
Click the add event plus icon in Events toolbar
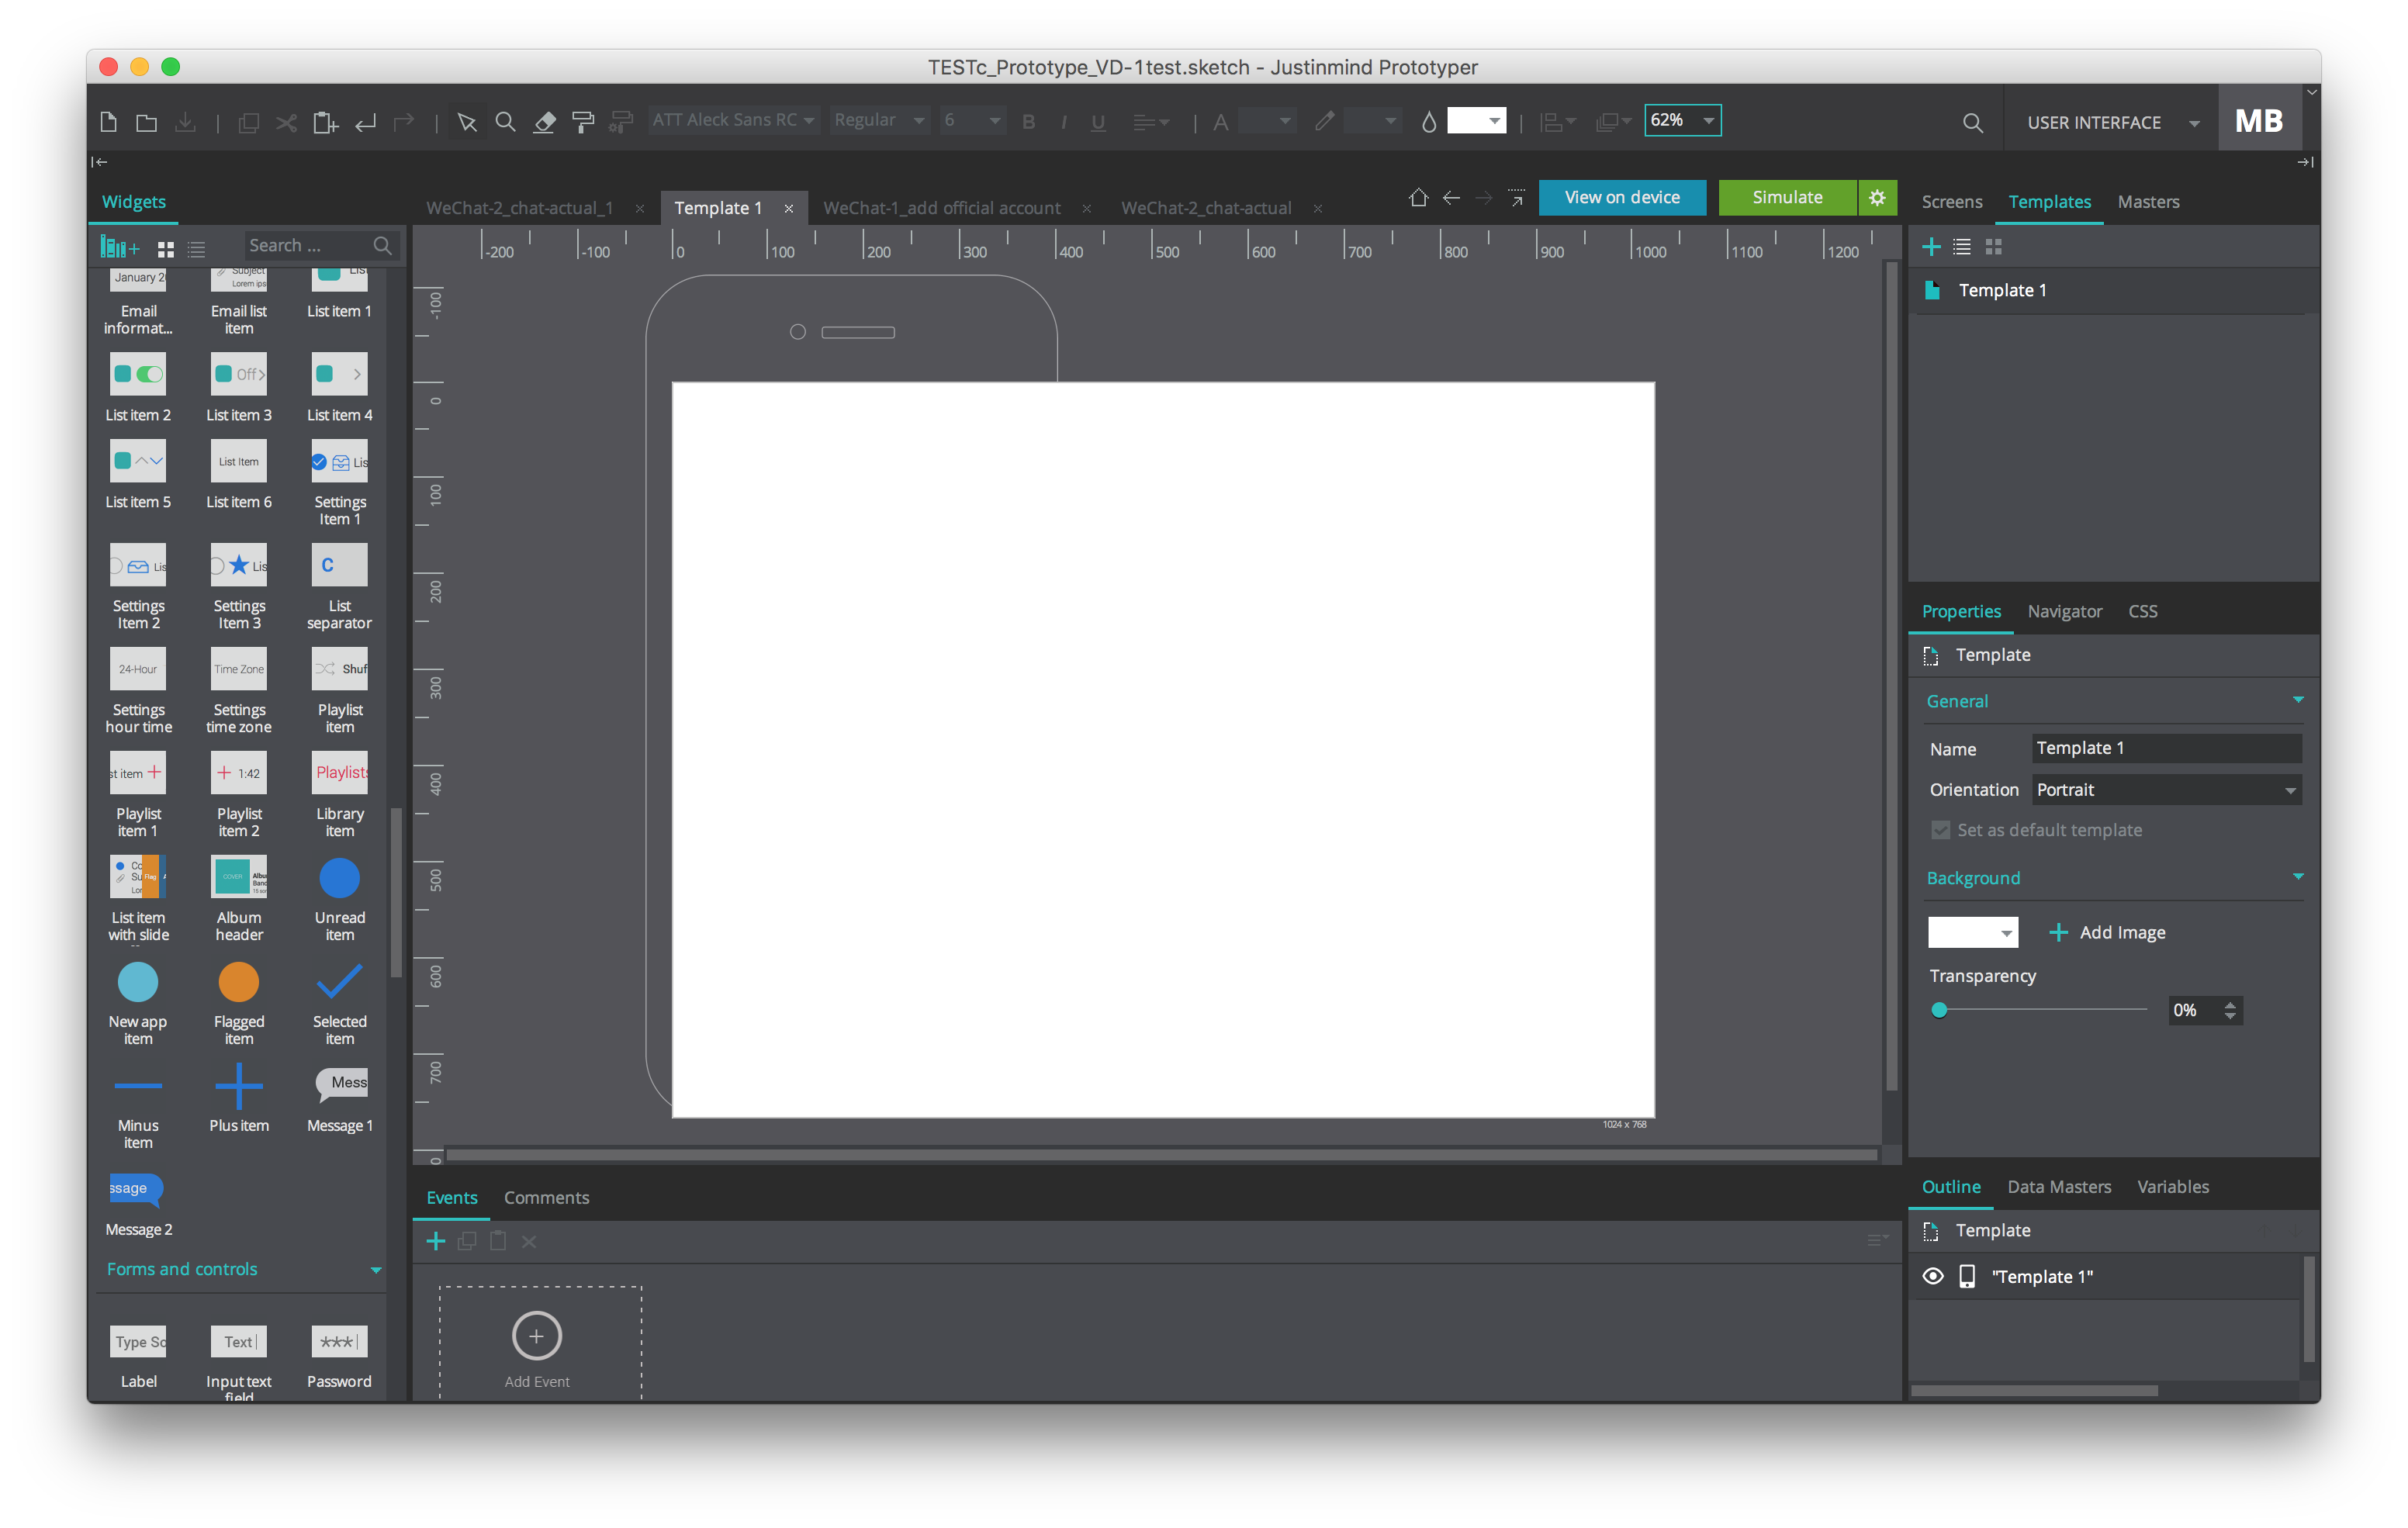436,1241
